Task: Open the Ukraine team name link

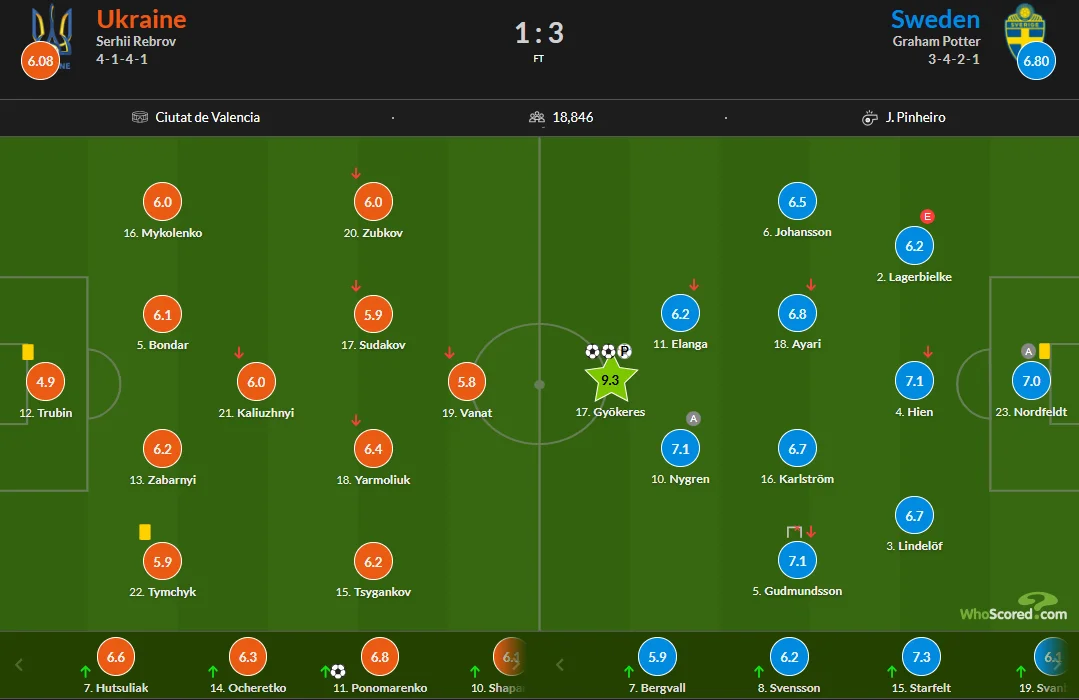Action: coord(141,18)
